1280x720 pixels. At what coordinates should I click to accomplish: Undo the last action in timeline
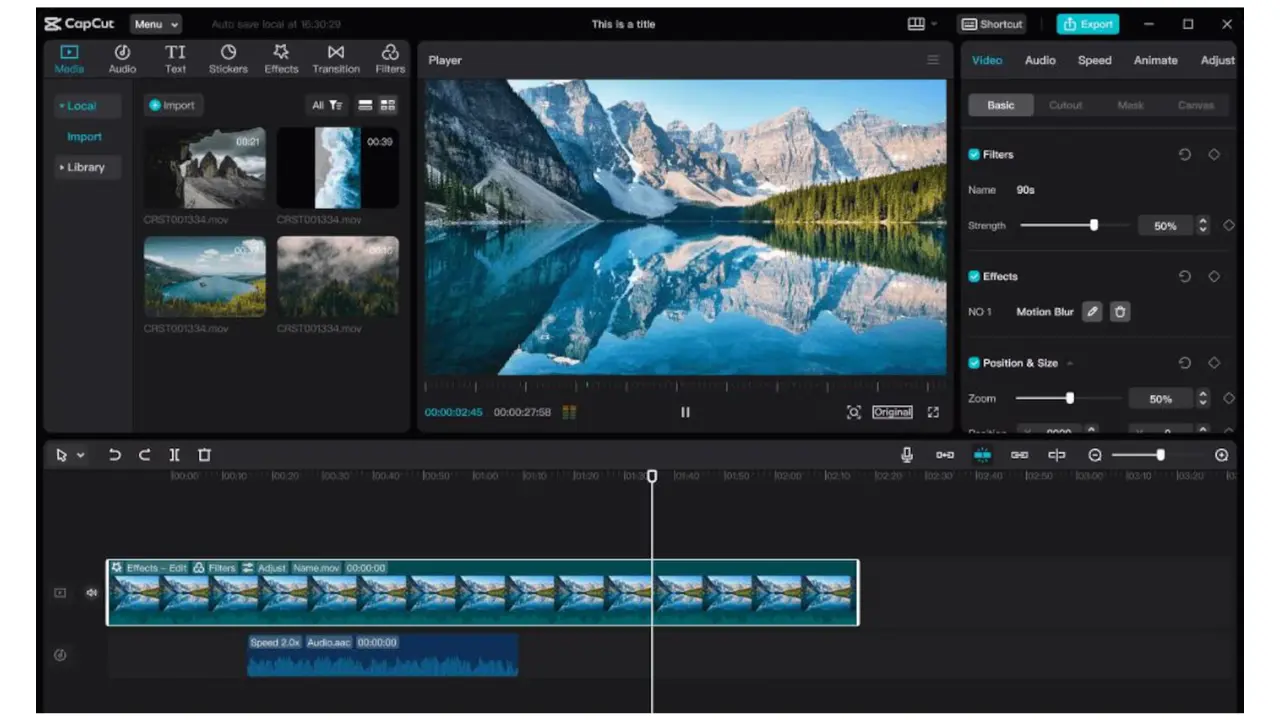115,455
